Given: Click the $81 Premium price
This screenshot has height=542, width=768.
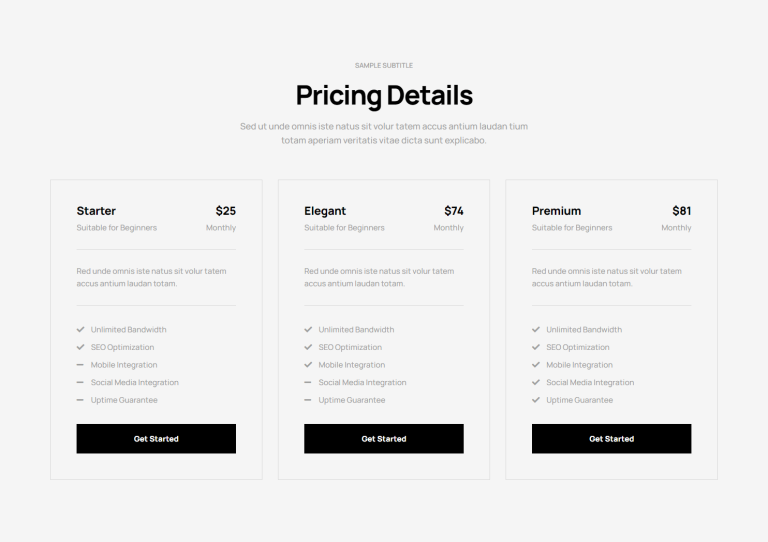Looking at the screenshot, I should 682,211.
